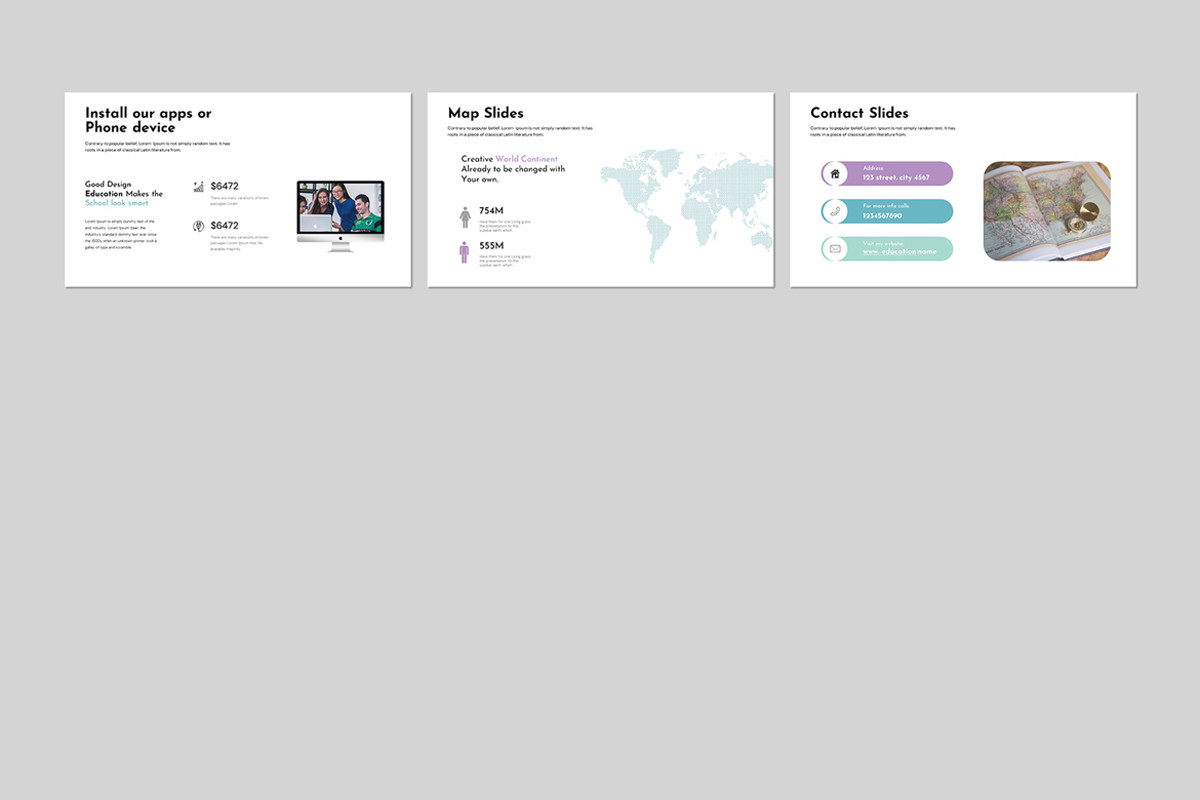Select the female figure icon beside 754M

pyautogui.click(x=463, y=218)
